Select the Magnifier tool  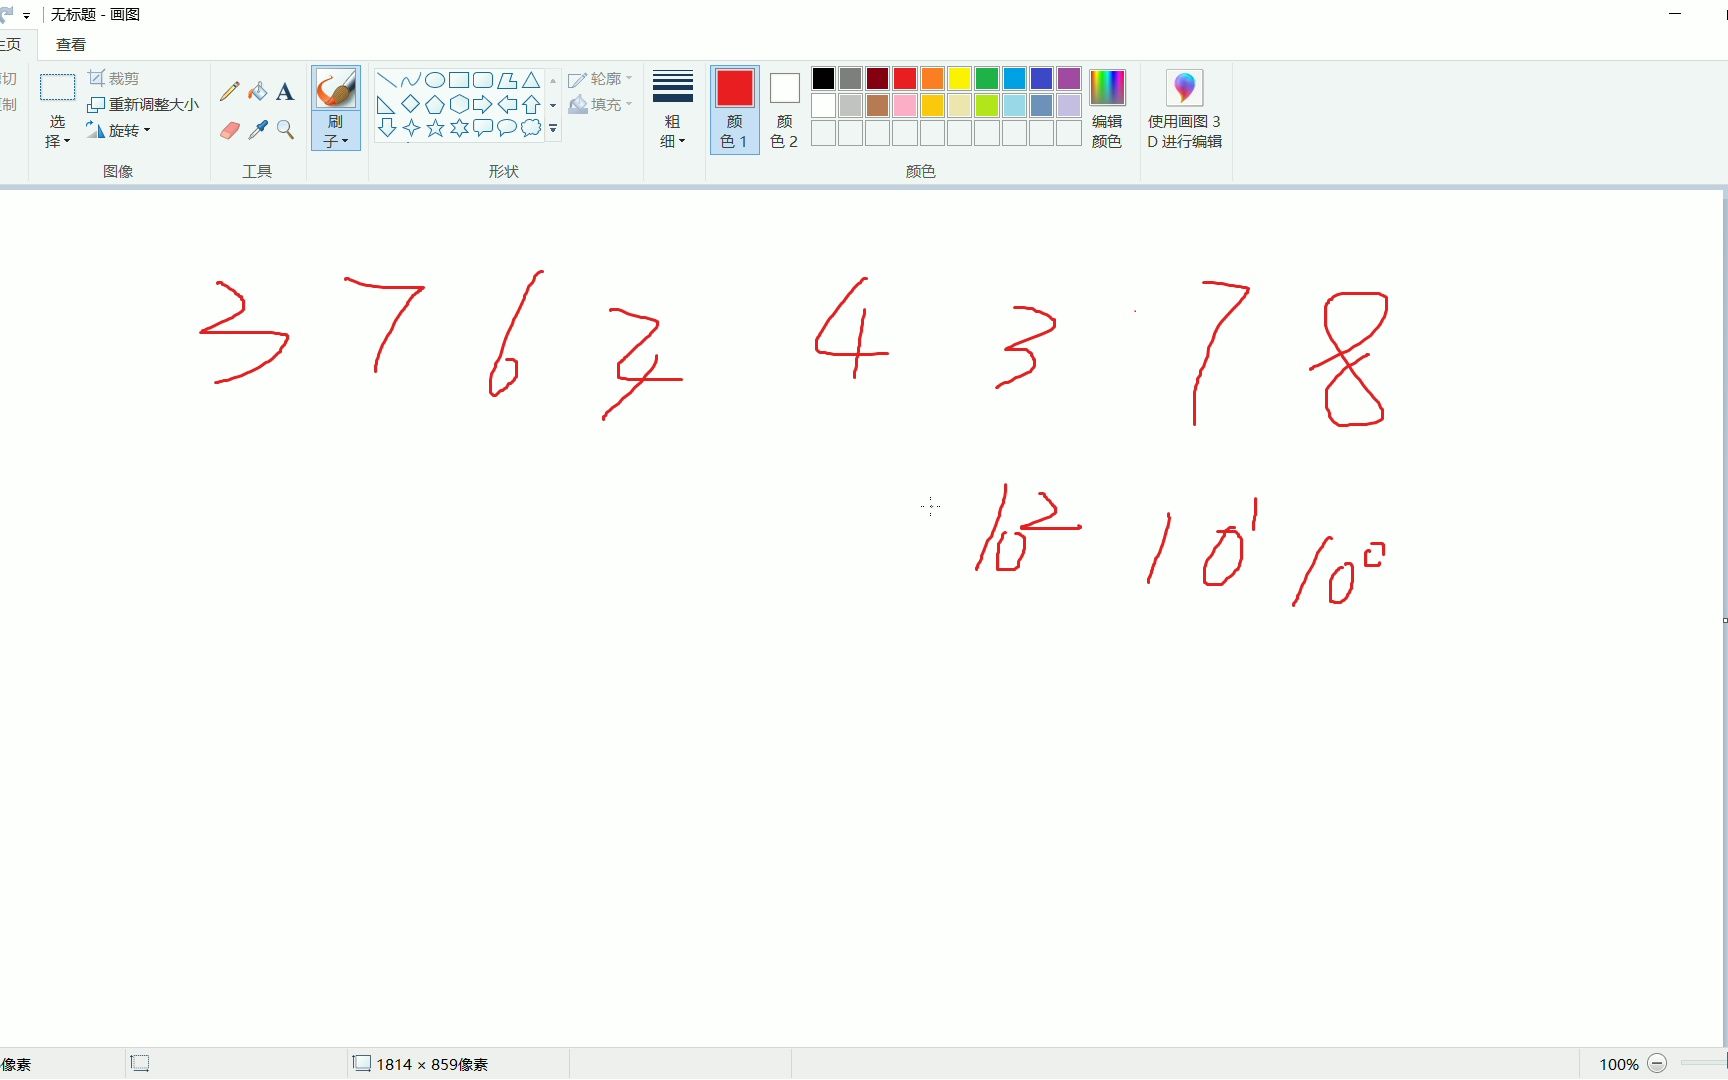tap(285, 130)
